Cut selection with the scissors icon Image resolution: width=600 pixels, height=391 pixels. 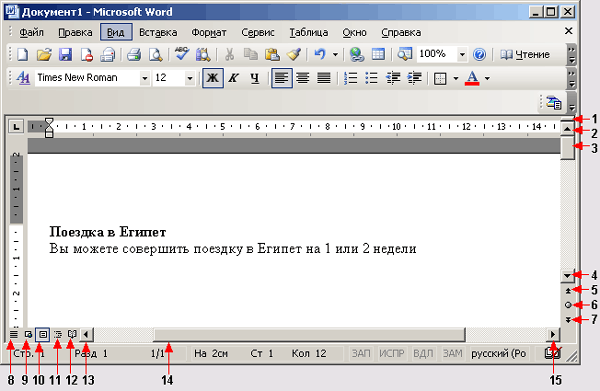click(229, 55)
